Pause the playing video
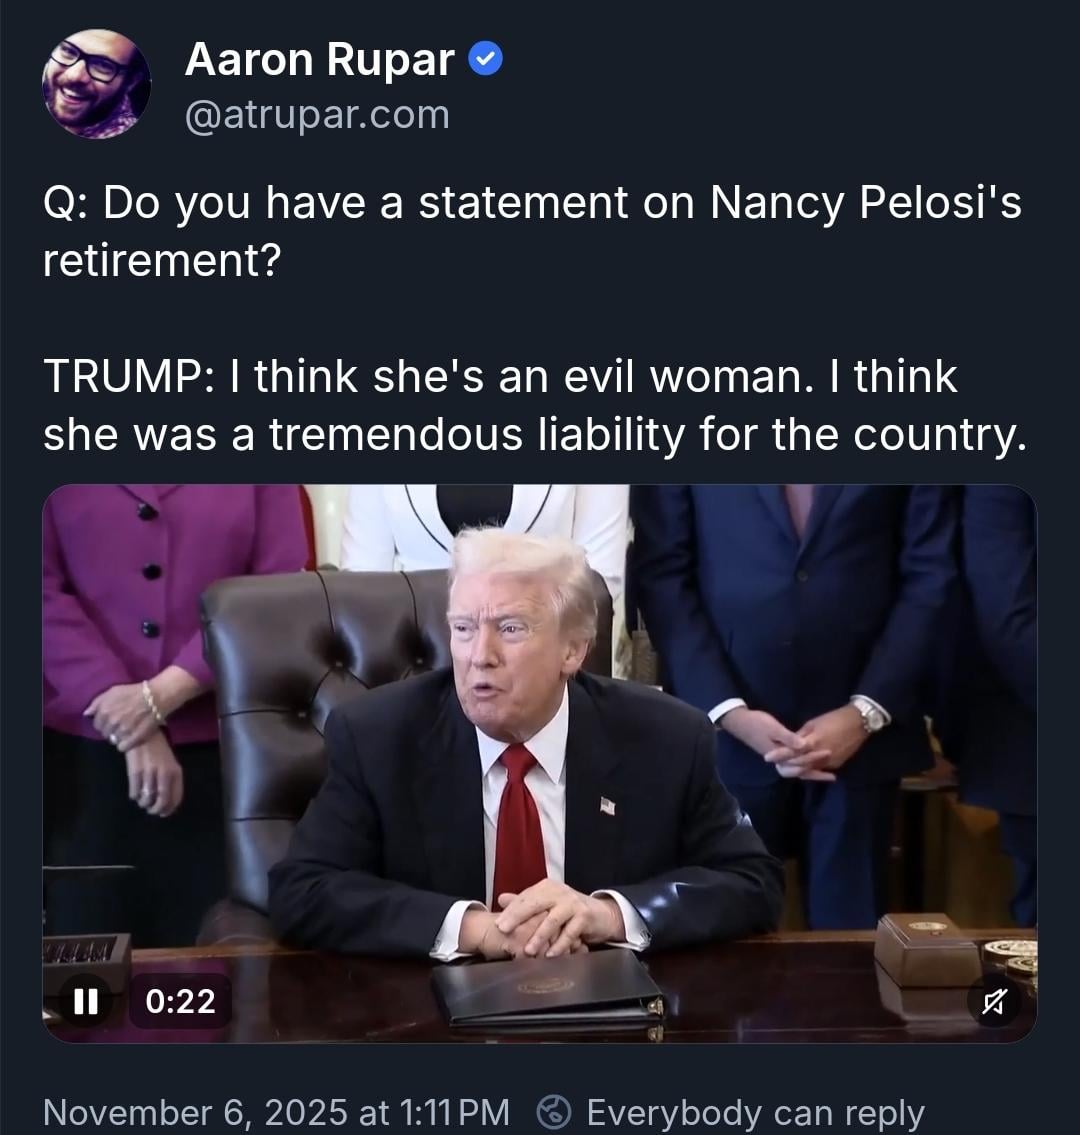 tap(85, 1001)
